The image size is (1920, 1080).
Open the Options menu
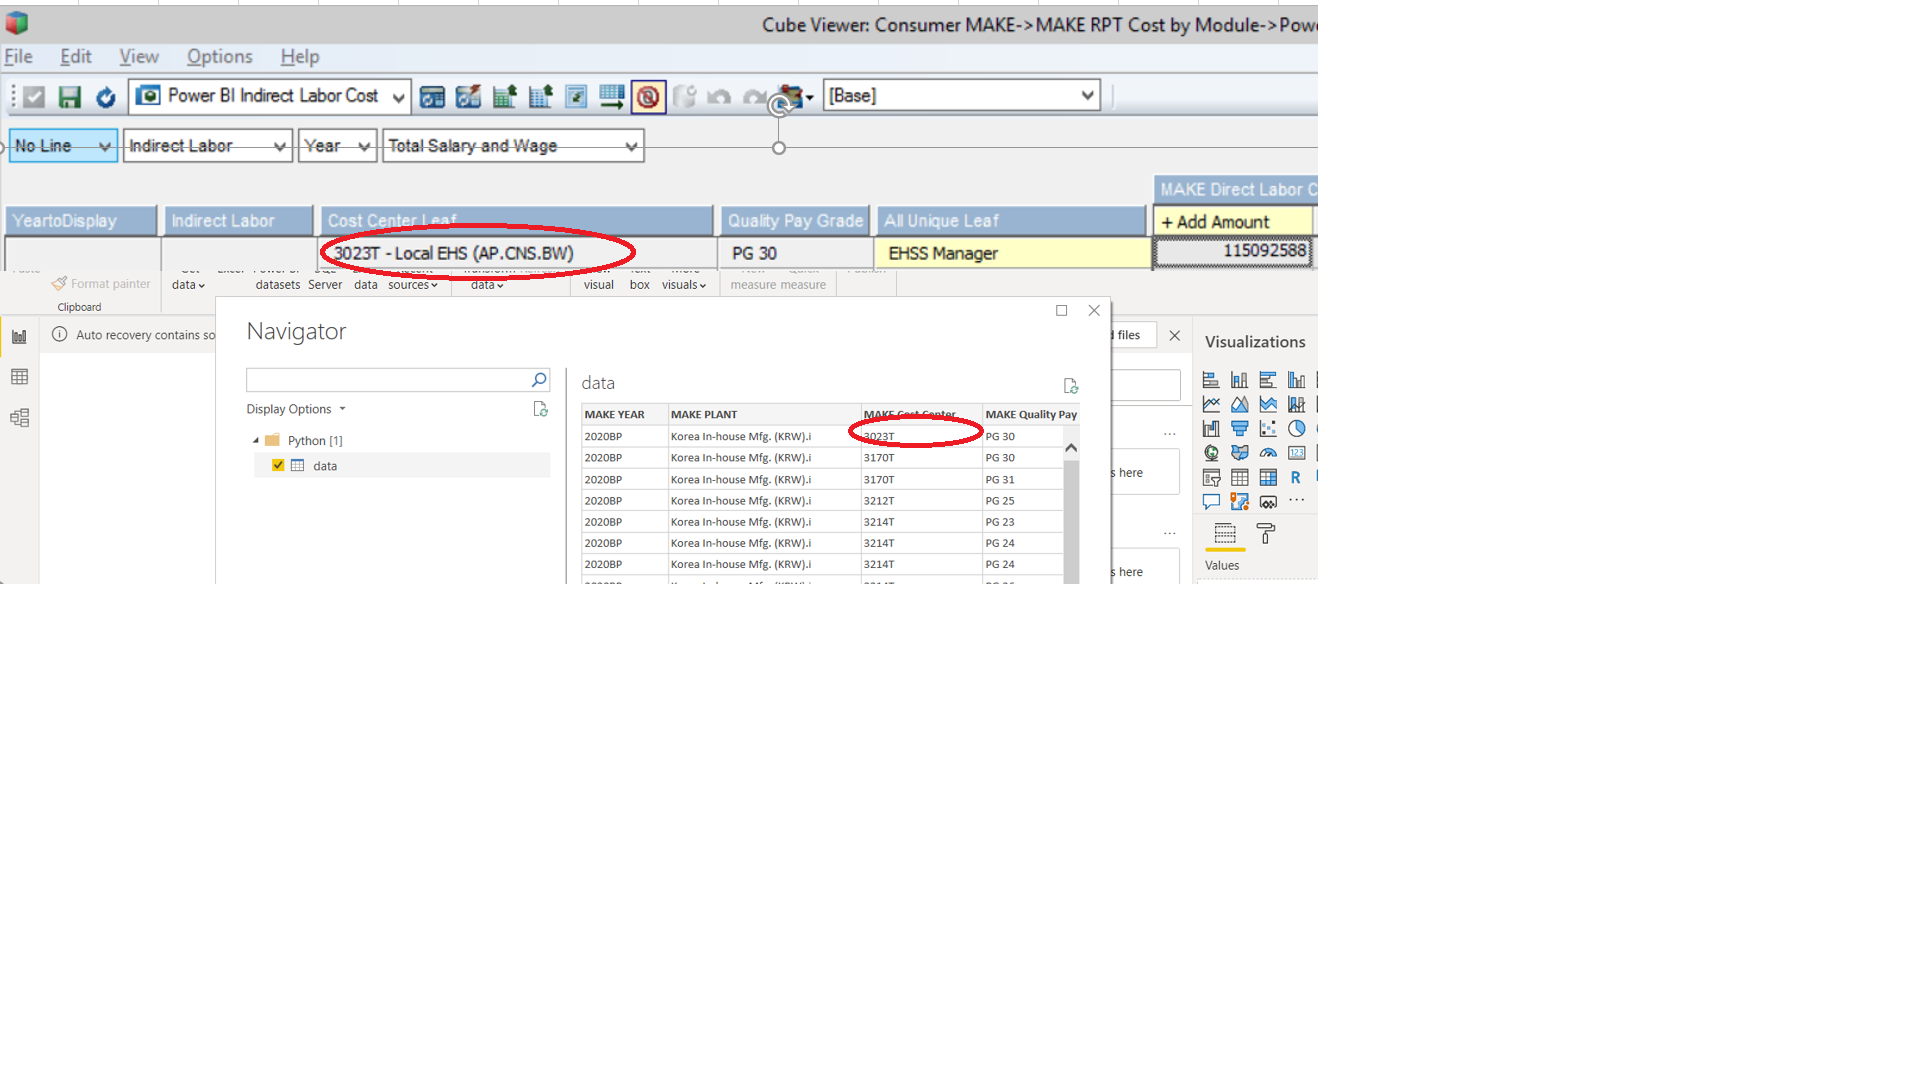[x=219, y=57]
